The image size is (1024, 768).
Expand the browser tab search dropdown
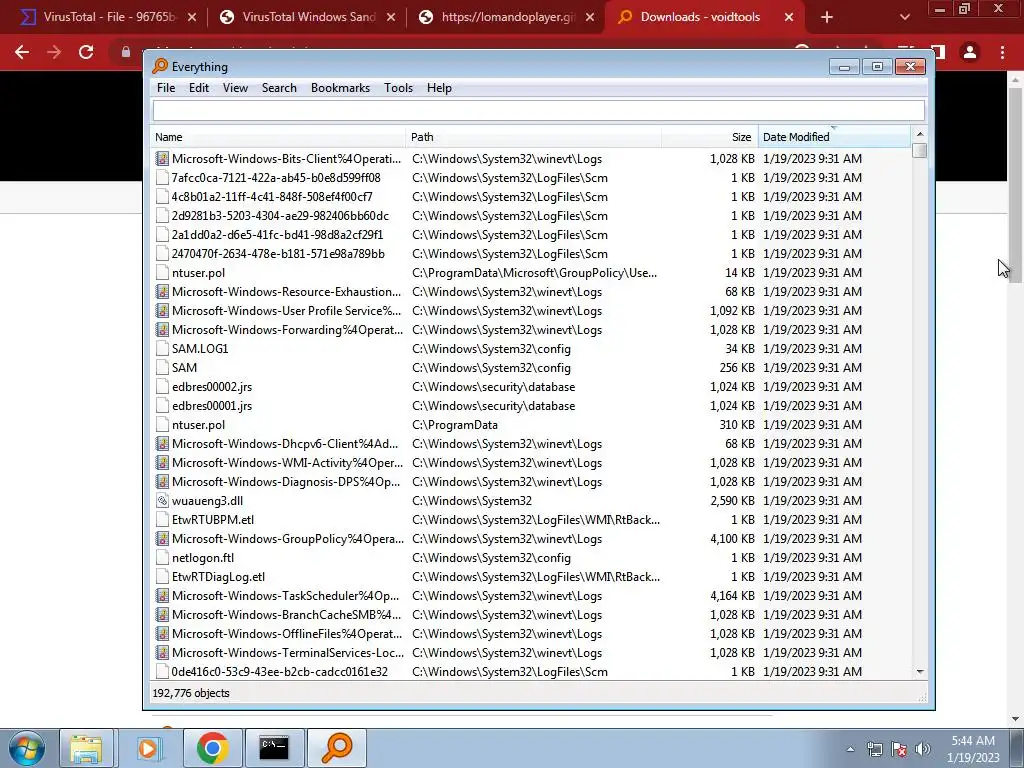[x=904, y=17]
